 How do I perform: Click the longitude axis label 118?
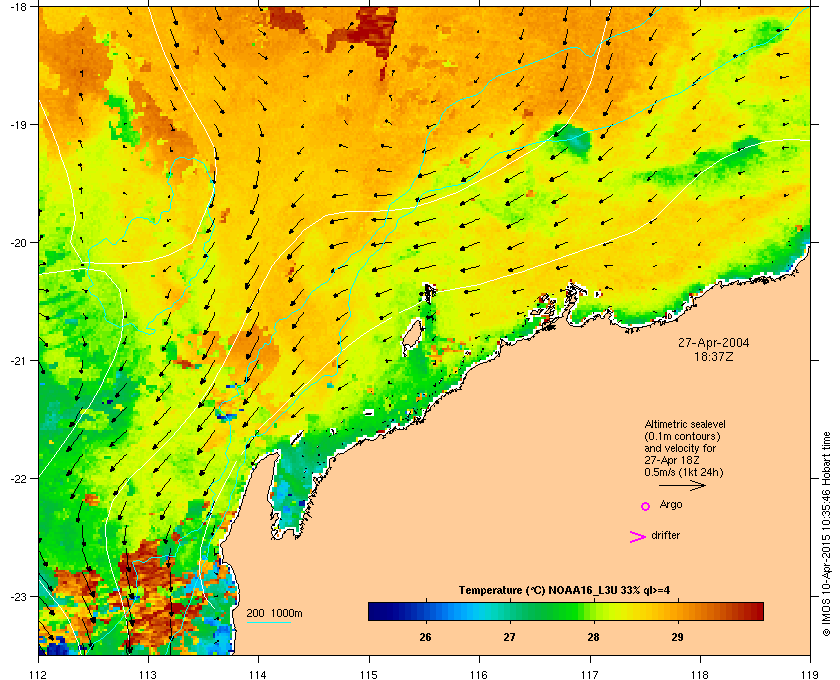click(x=700, y=675)
